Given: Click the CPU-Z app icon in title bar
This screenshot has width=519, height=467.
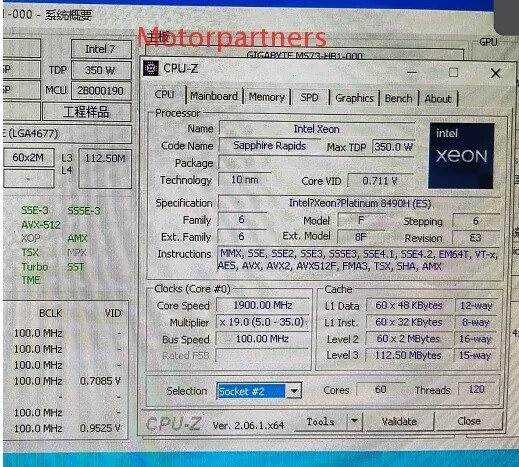Looking at the screenshot, I should pyautogui.click(x=151, y=68).
